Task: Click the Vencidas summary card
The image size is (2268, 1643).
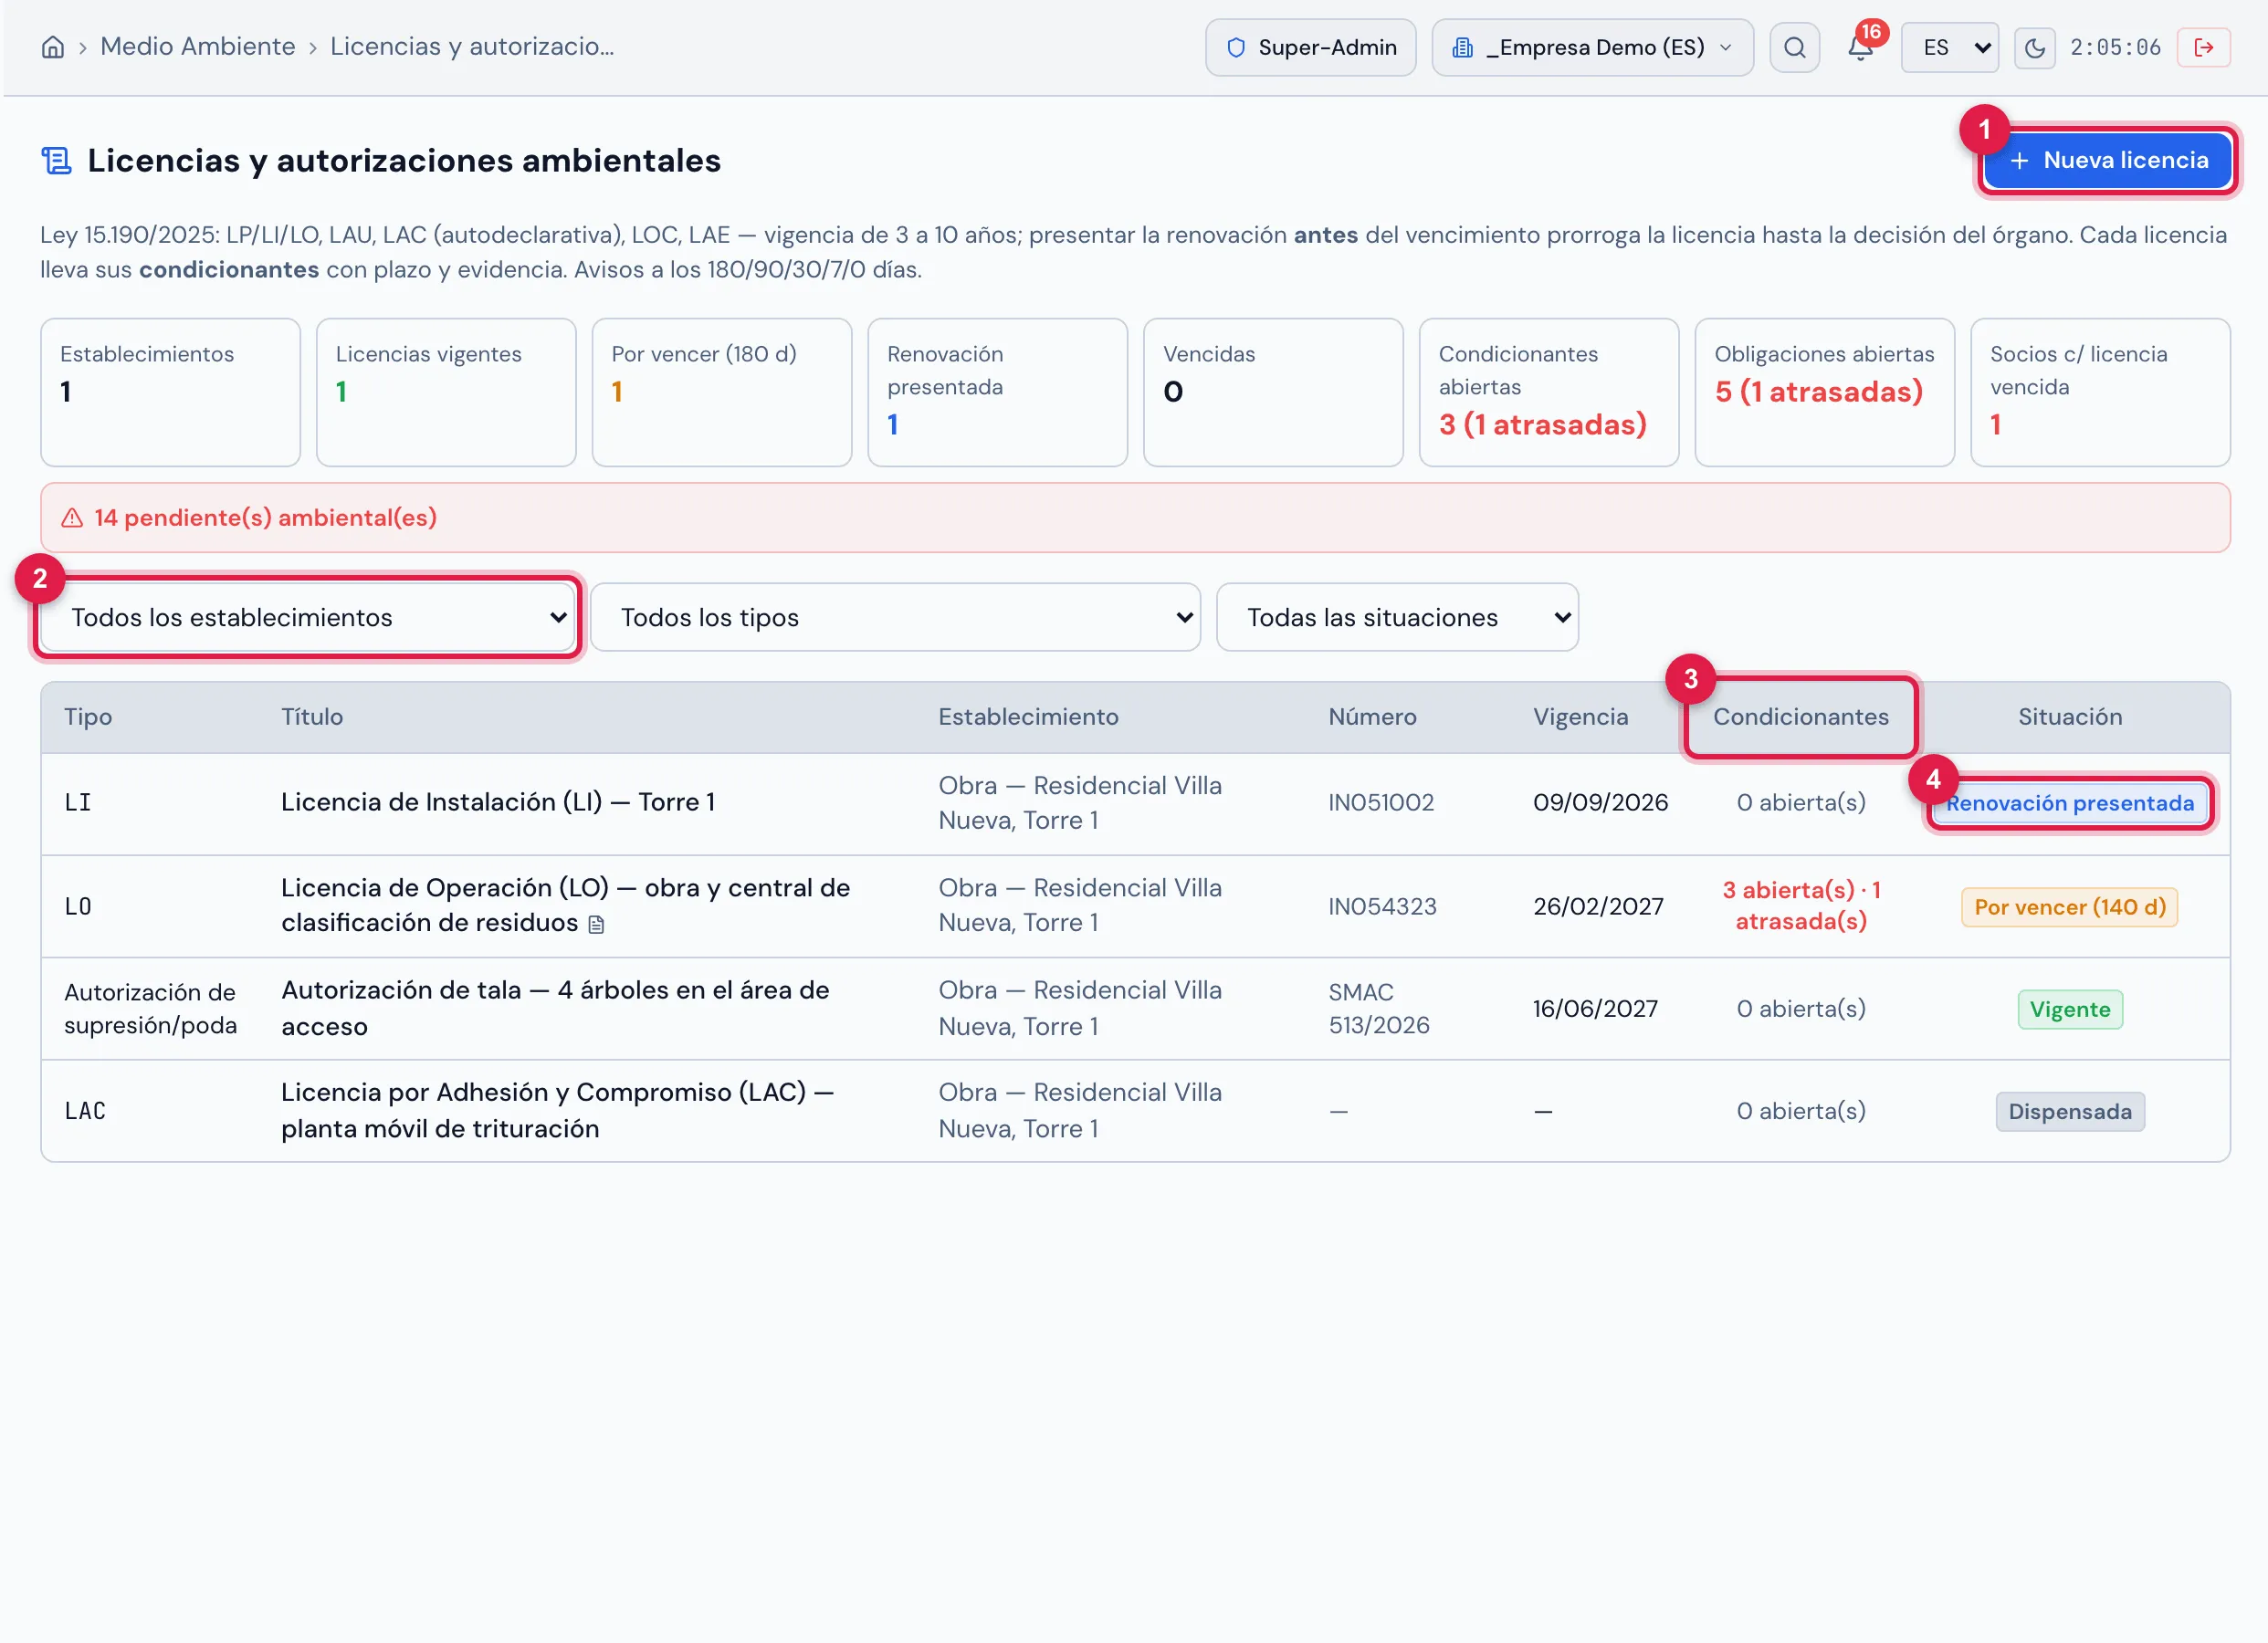Action: pos(1273,392)
